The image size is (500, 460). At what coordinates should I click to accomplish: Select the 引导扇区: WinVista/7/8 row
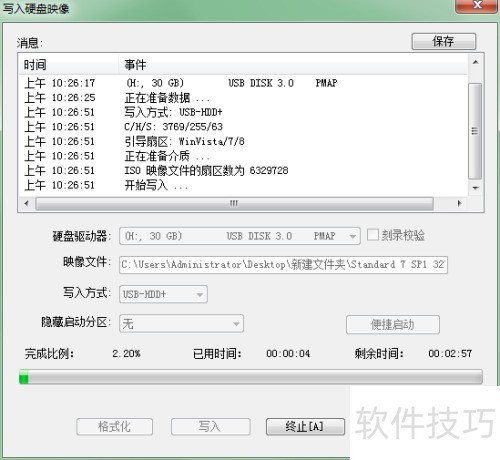[x=243, y=141]
